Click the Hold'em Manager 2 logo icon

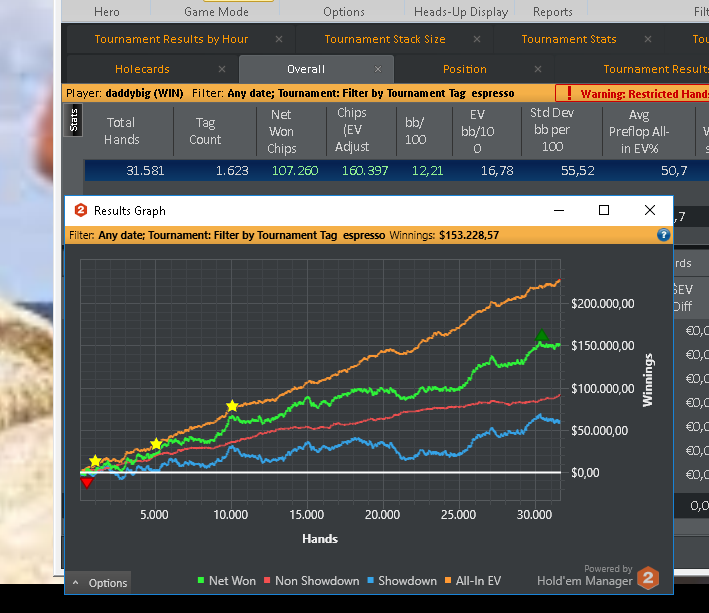[x=648, y=578]
